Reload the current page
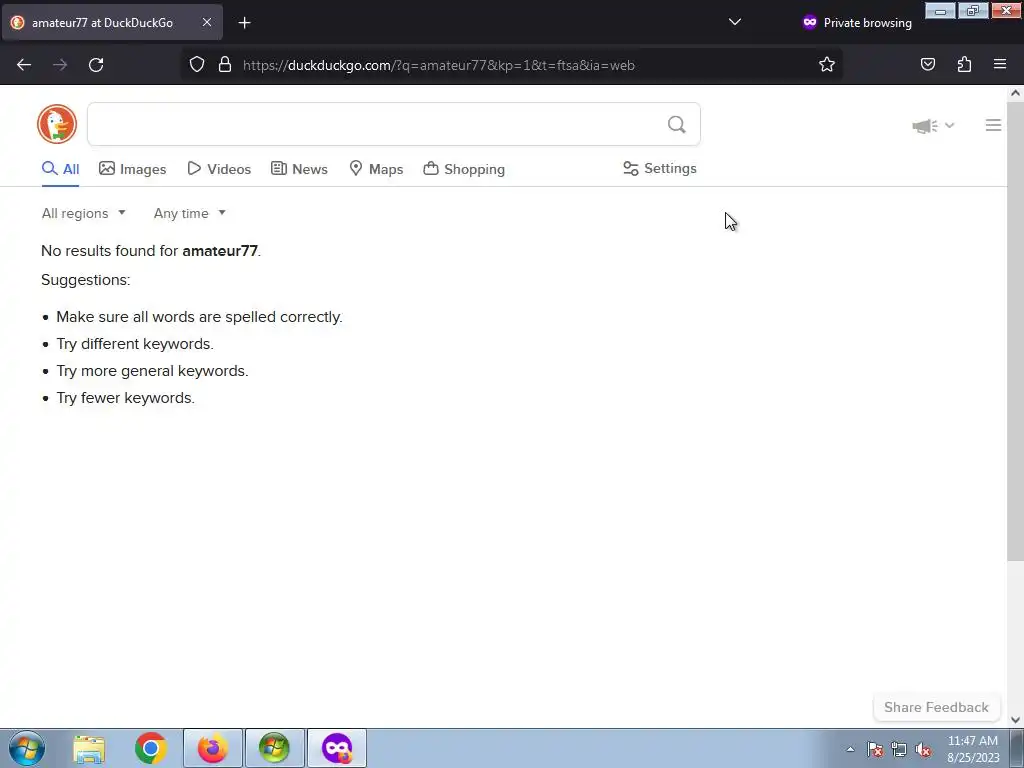Screen dimensions: 1024x768 (x=96, y=65)
